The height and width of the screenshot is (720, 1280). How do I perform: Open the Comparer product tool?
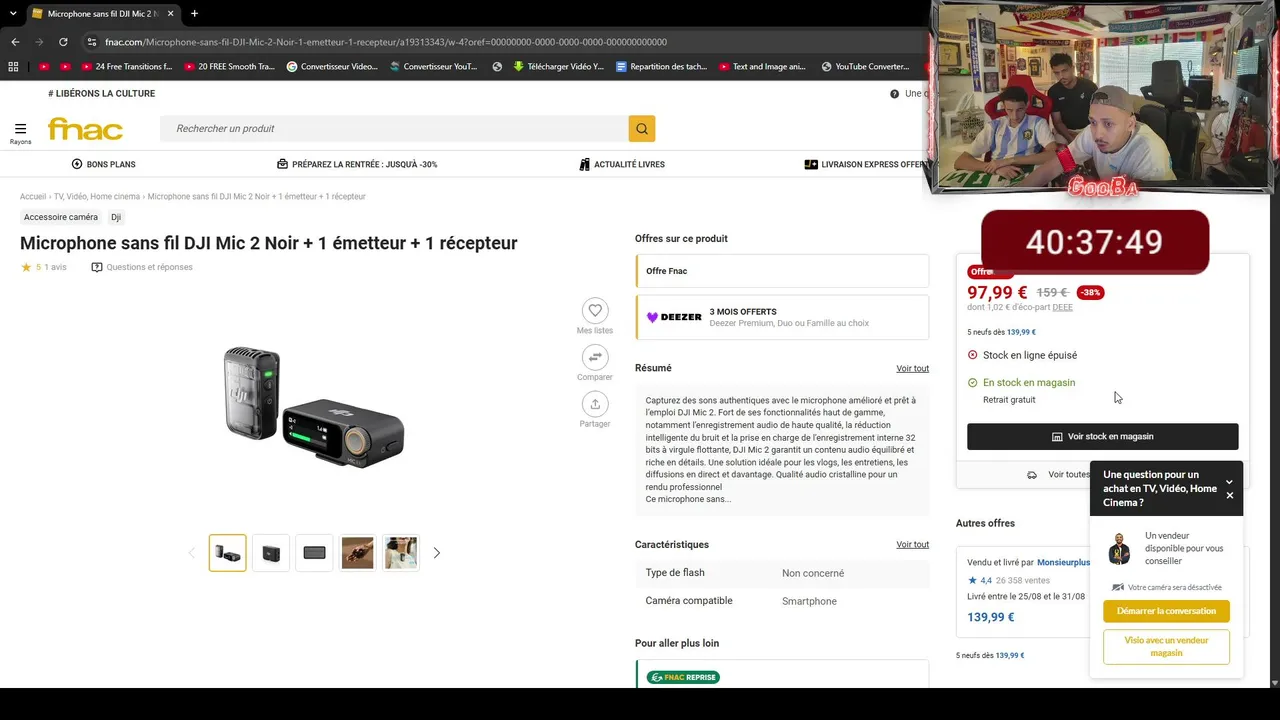point(595,357)
